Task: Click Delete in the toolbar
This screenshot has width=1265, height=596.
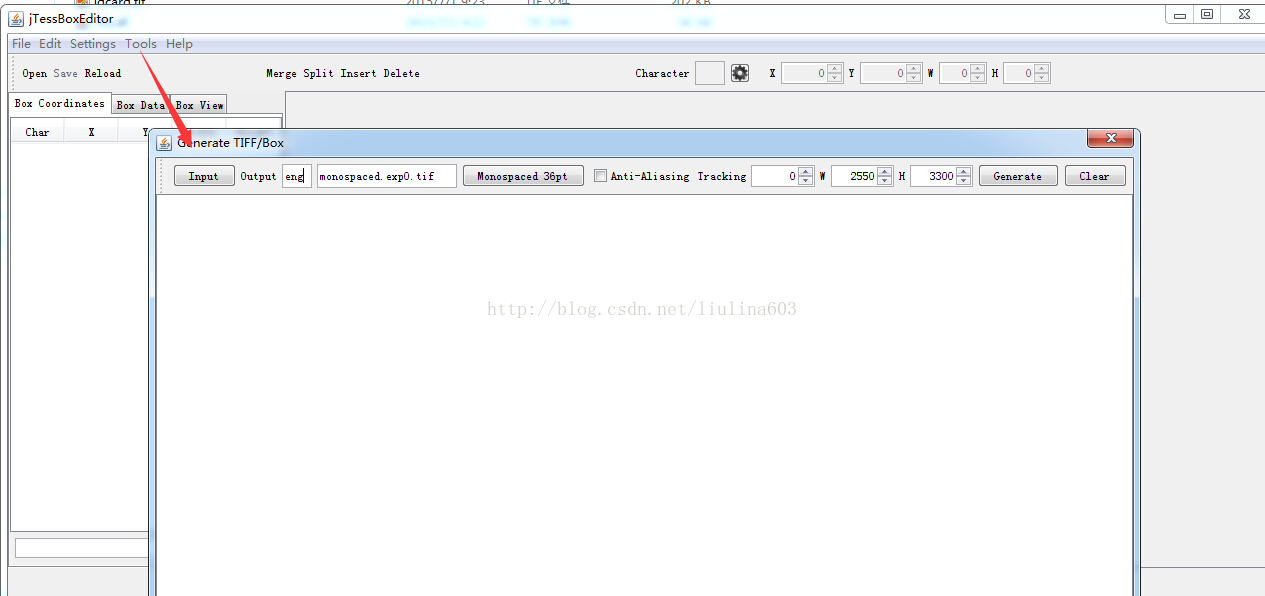Action: point(401,73)
